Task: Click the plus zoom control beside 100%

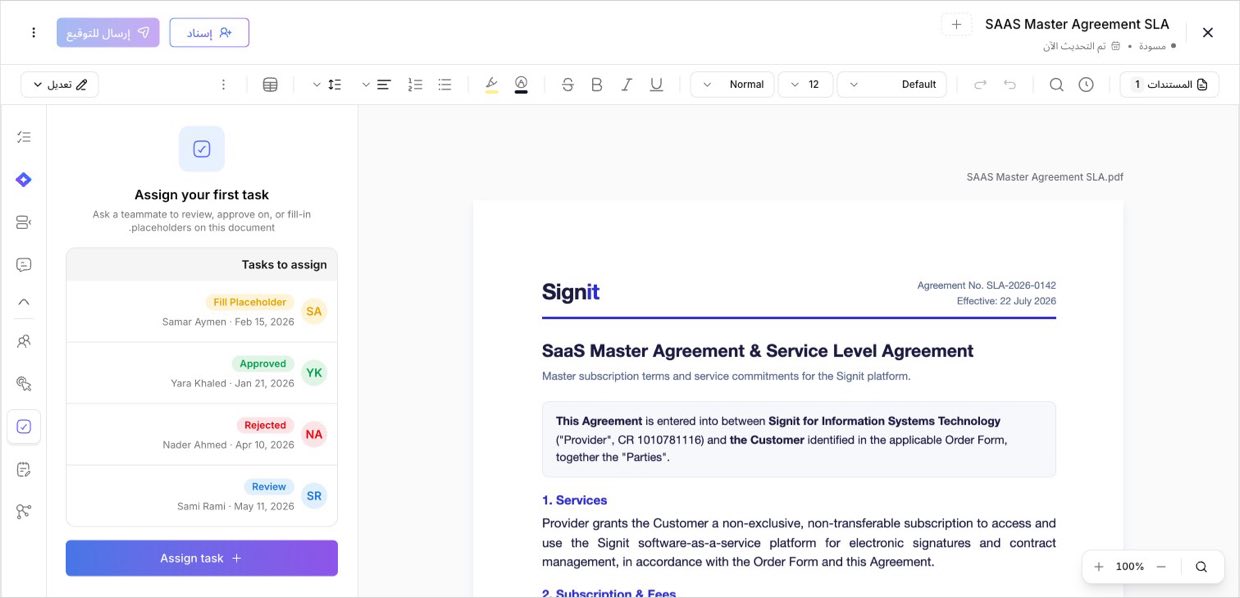Action: coord(1099,567)
